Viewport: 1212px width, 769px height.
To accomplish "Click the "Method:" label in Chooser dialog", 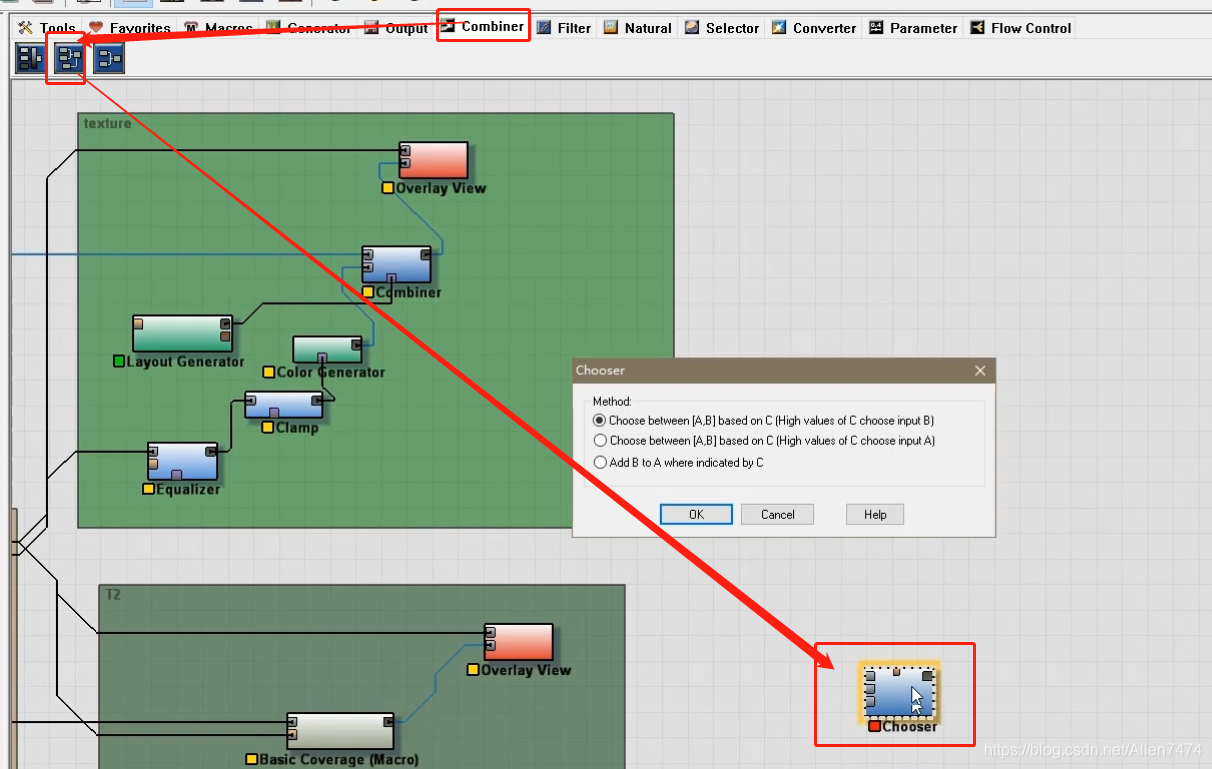I will point(612,401).
